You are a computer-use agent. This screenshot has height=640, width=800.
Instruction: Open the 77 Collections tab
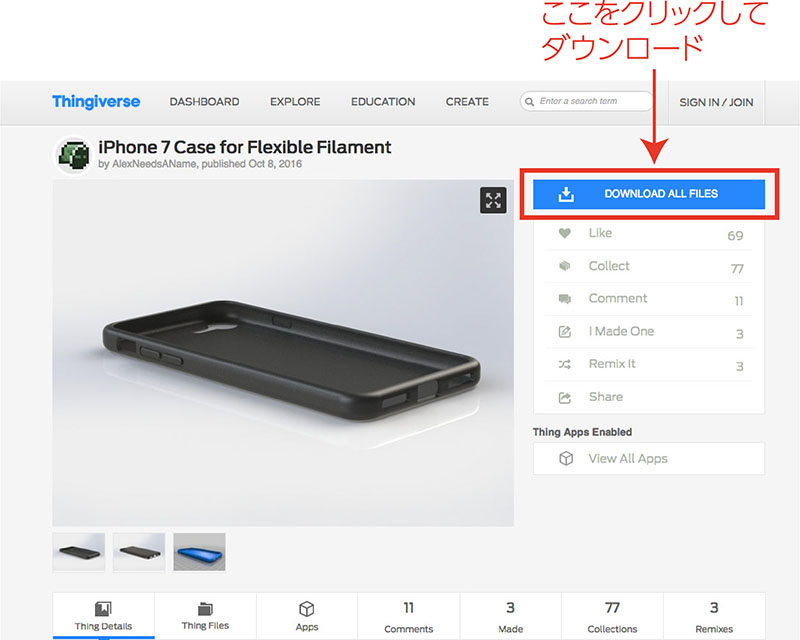tap(612, 616)
